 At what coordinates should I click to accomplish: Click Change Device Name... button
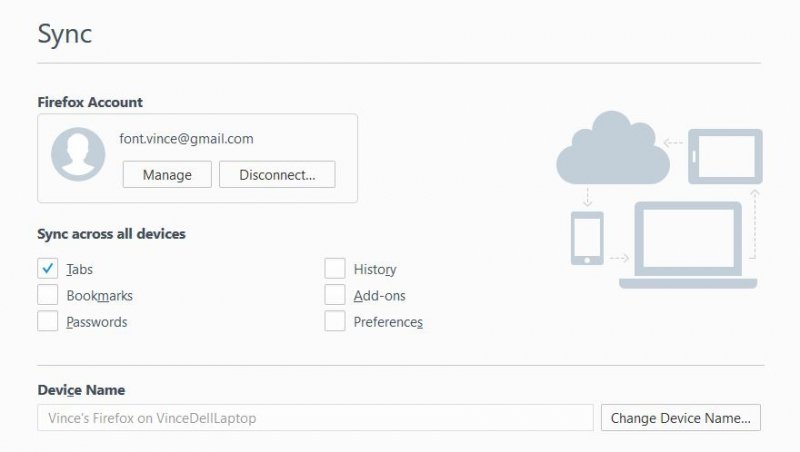pos(681,418)
